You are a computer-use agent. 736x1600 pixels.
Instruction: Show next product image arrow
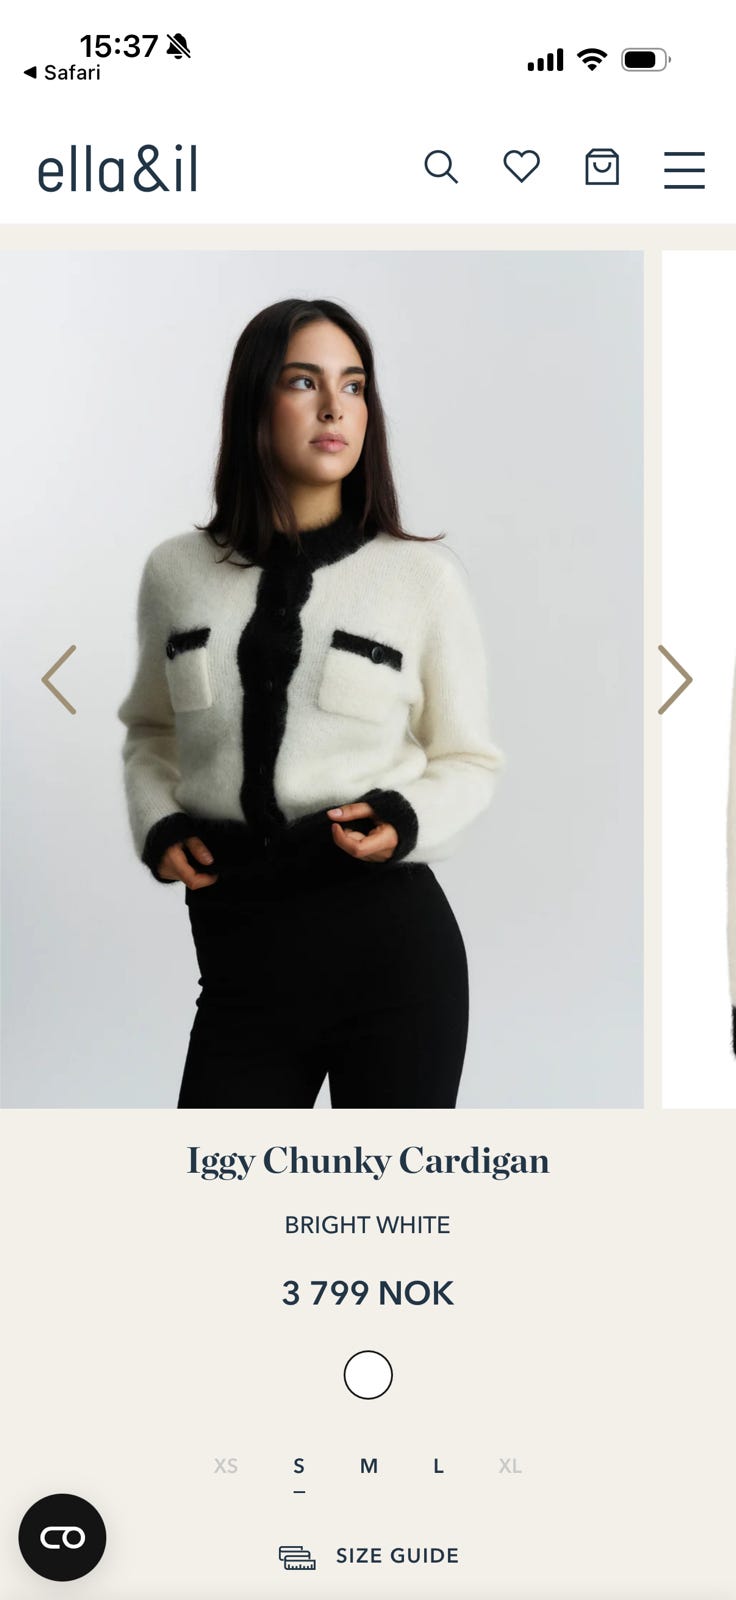coord(675,680)
